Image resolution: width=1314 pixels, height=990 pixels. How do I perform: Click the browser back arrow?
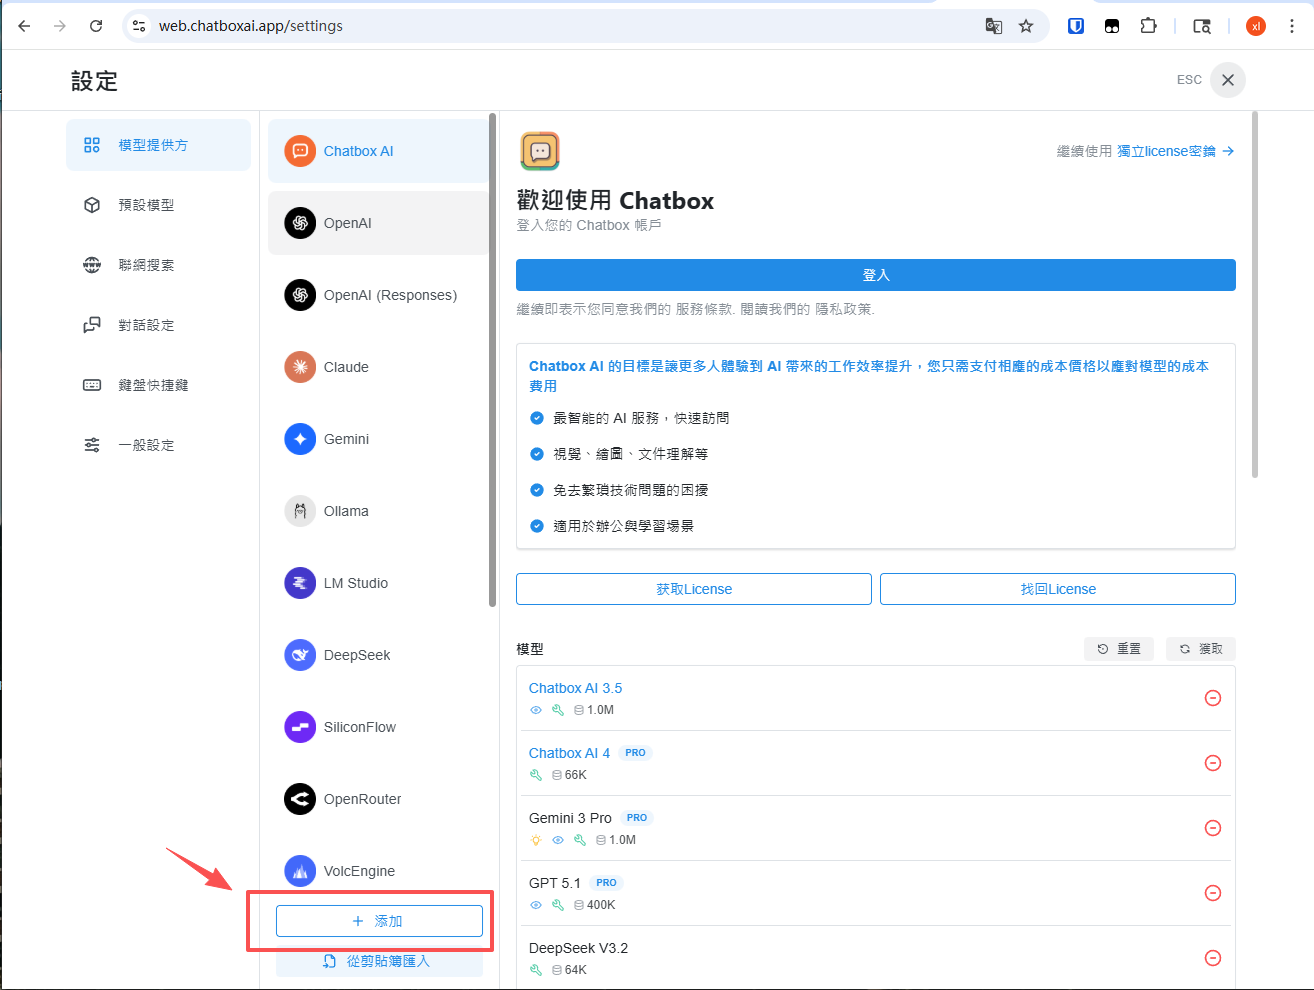pos(24,26)
